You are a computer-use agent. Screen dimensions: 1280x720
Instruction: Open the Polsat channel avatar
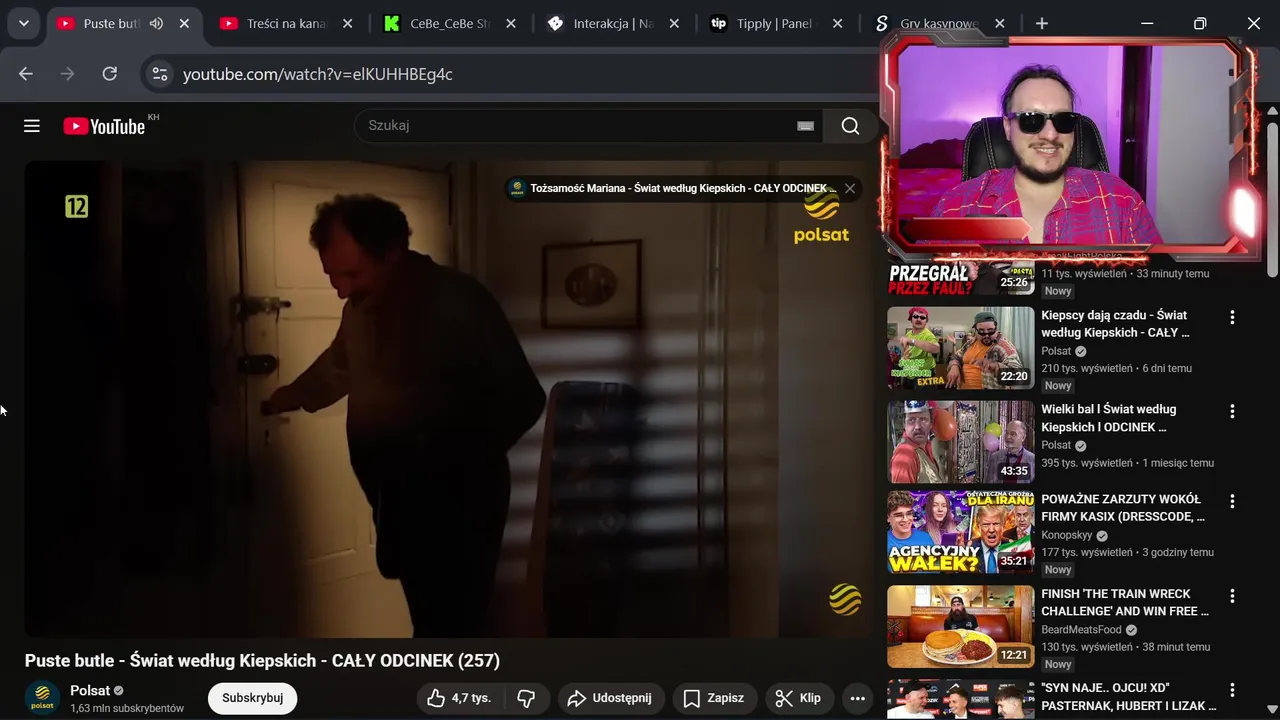(42, 698)
